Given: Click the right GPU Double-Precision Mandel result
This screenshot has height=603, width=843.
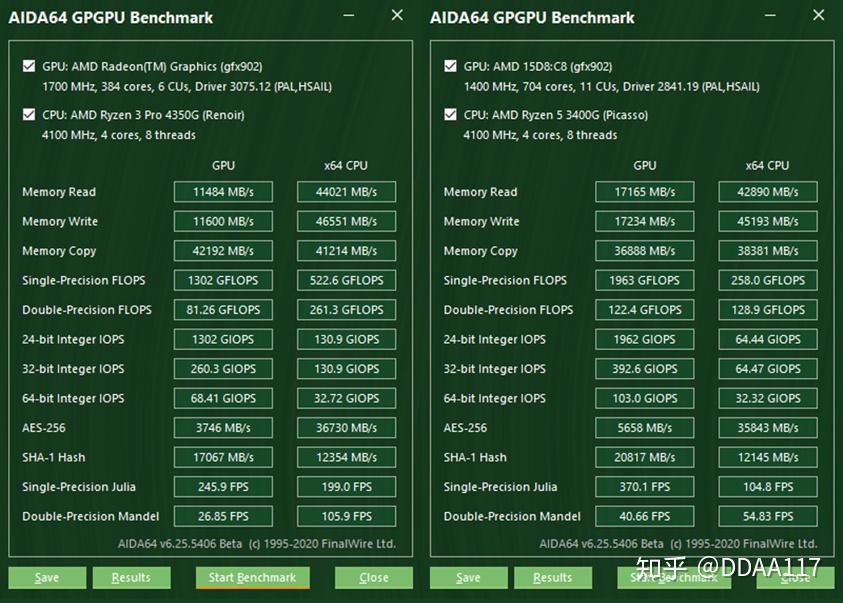Looking at the screenshot, I should 644,516.
